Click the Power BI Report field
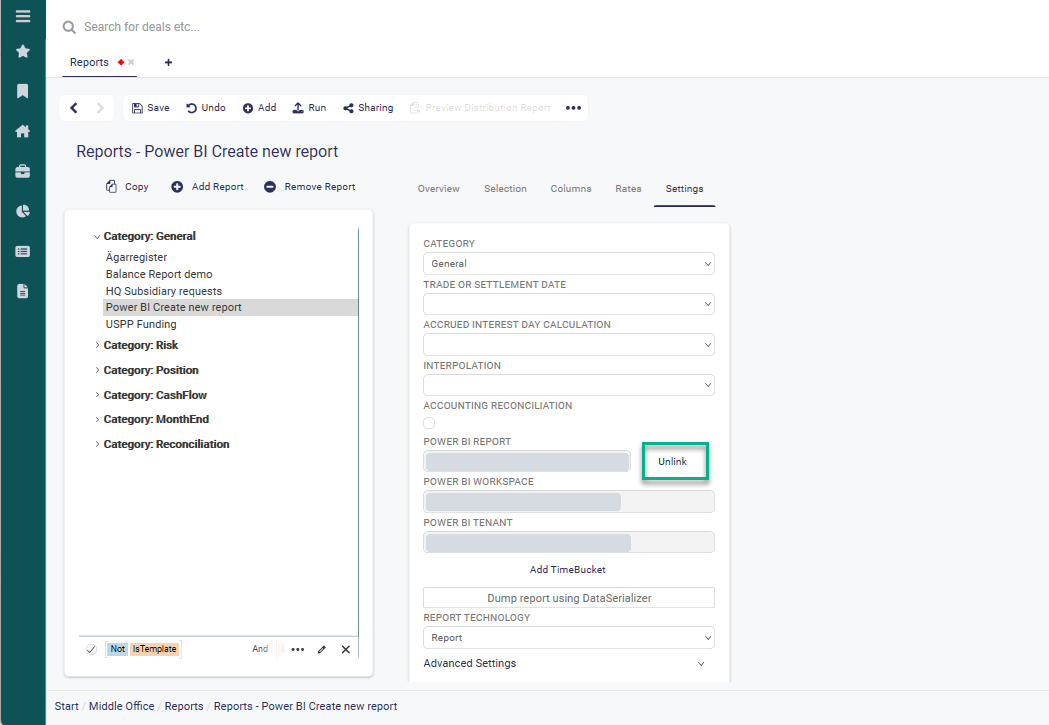The image size is (1049, 725). [x=527, y=461]
